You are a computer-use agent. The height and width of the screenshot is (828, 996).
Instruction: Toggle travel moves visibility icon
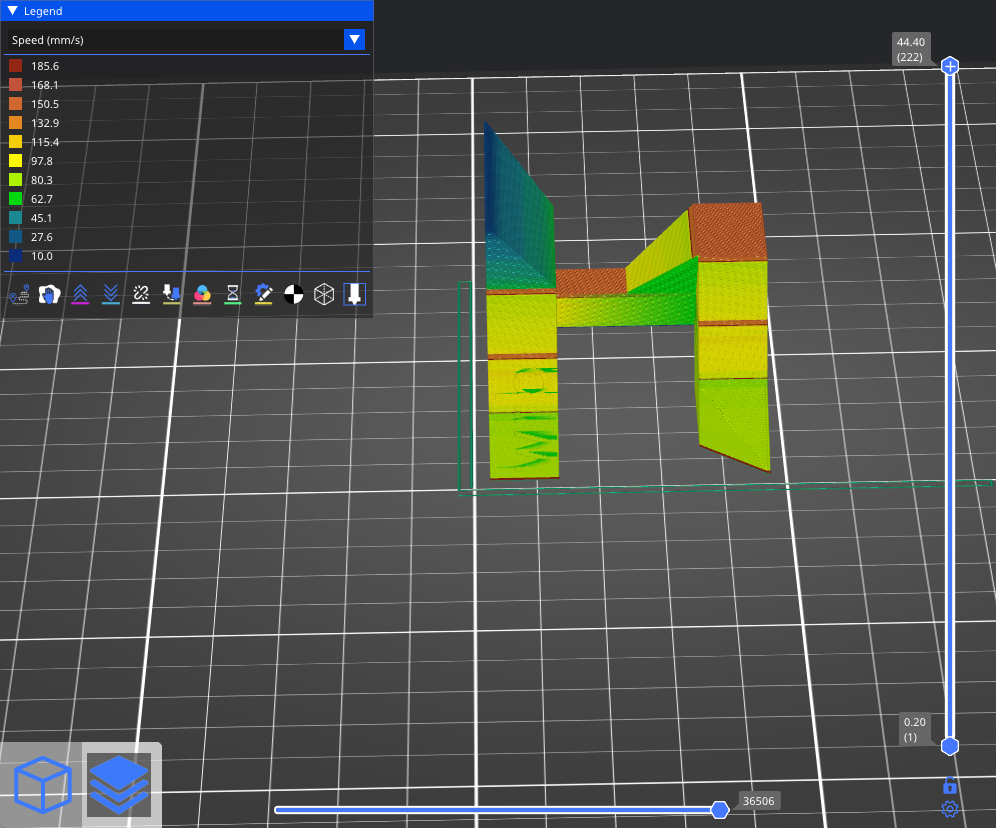19,294
